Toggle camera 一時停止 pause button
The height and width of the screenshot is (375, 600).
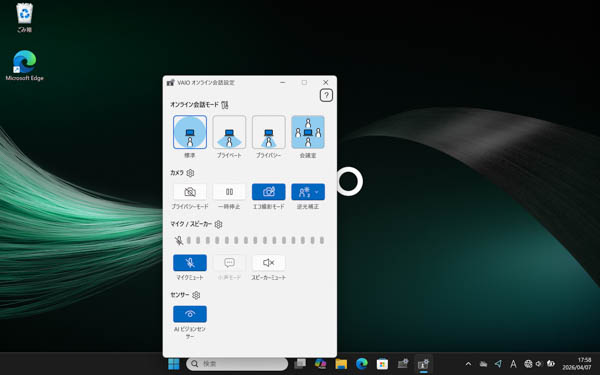click(229, 192)
